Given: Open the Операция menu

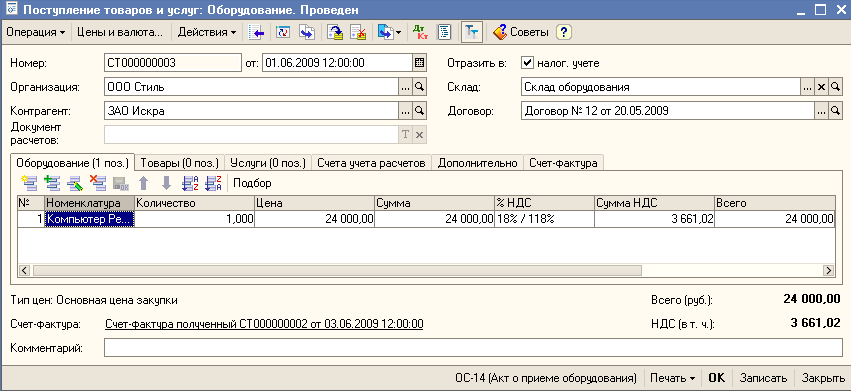Looking at the screenshot, I should pos(35,32).
